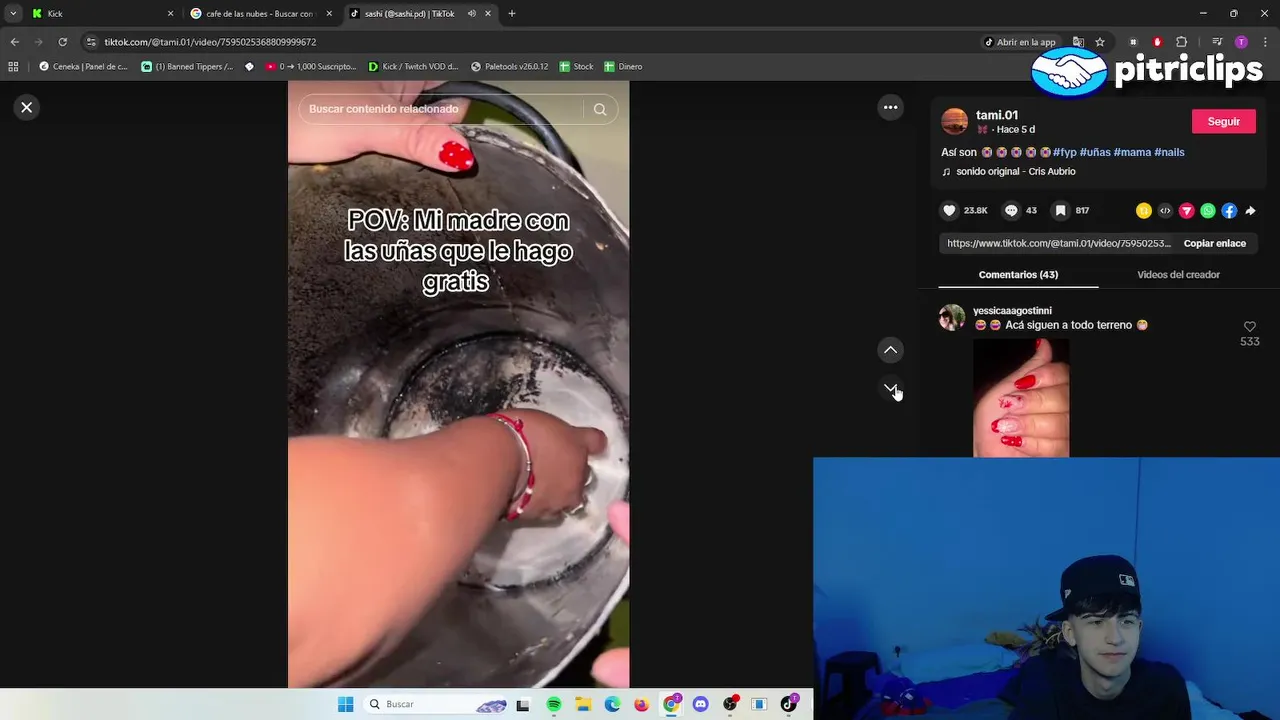Open the red nails comment image

click(x=1021, y=397)
